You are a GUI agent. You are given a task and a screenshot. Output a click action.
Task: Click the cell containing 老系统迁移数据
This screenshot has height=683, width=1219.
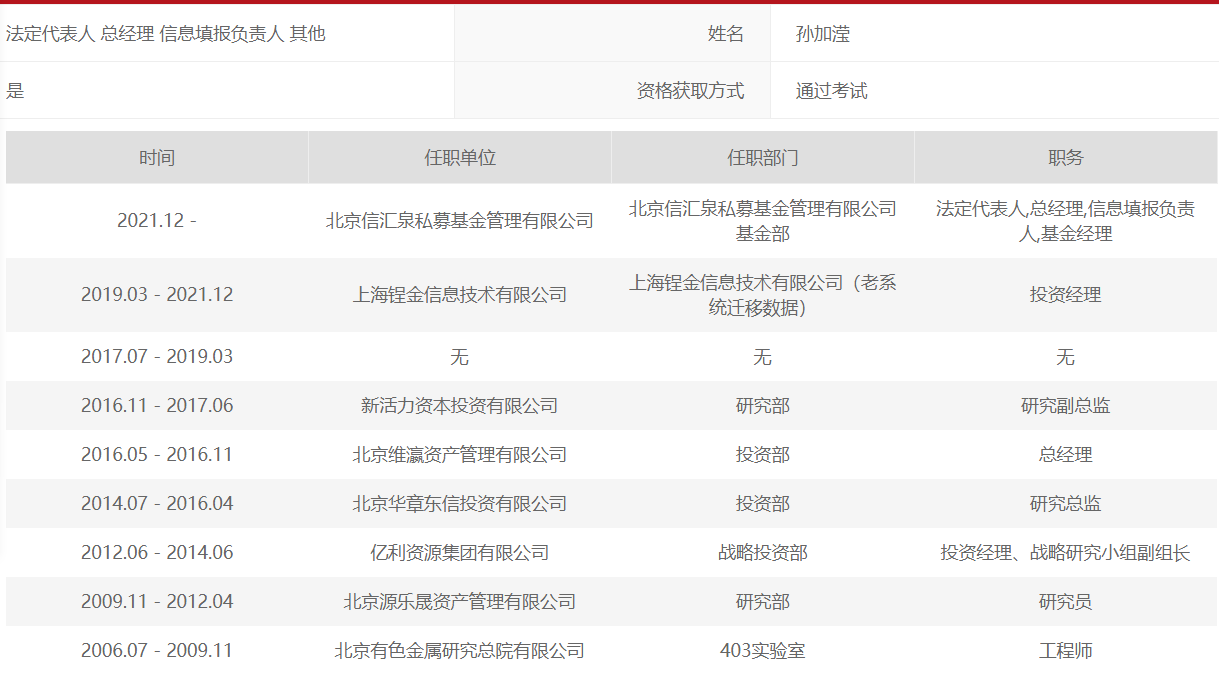pos(763,295)
